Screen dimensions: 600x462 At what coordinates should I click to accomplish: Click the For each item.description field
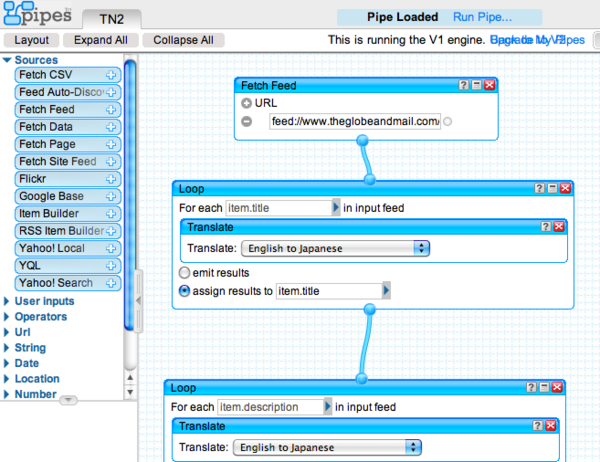(271, 407)
